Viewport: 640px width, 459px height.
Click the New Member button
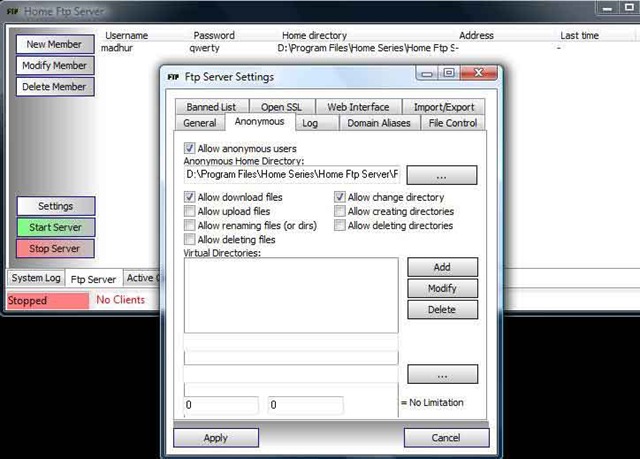55,44
